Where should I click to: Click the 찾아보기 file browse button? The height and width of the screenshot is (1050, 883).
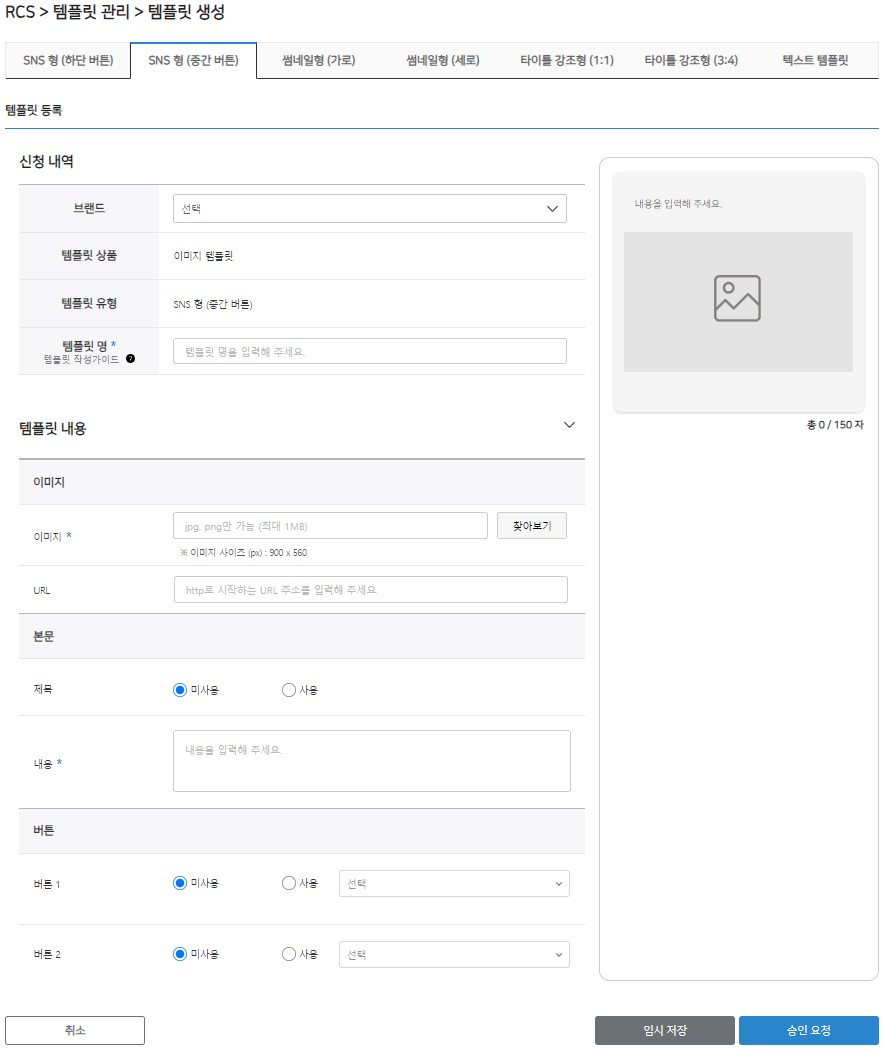coord(531,525)
